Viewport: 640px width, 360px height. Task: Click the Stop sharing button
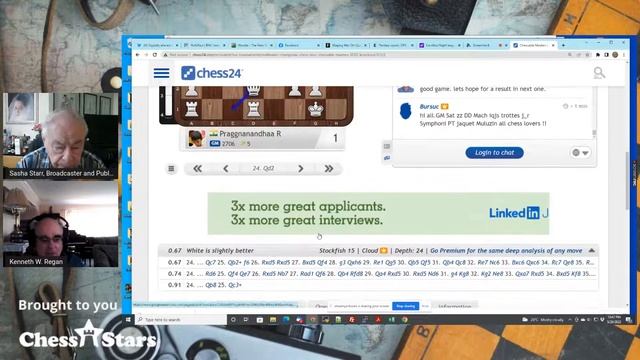405,306
